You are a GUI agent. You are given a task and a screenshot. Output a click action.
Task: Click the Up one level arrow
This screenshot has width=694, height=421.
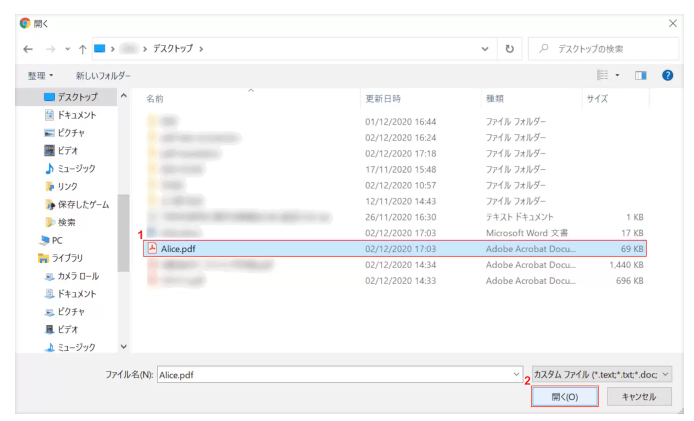pyautogui.click(x=82, y=48)
